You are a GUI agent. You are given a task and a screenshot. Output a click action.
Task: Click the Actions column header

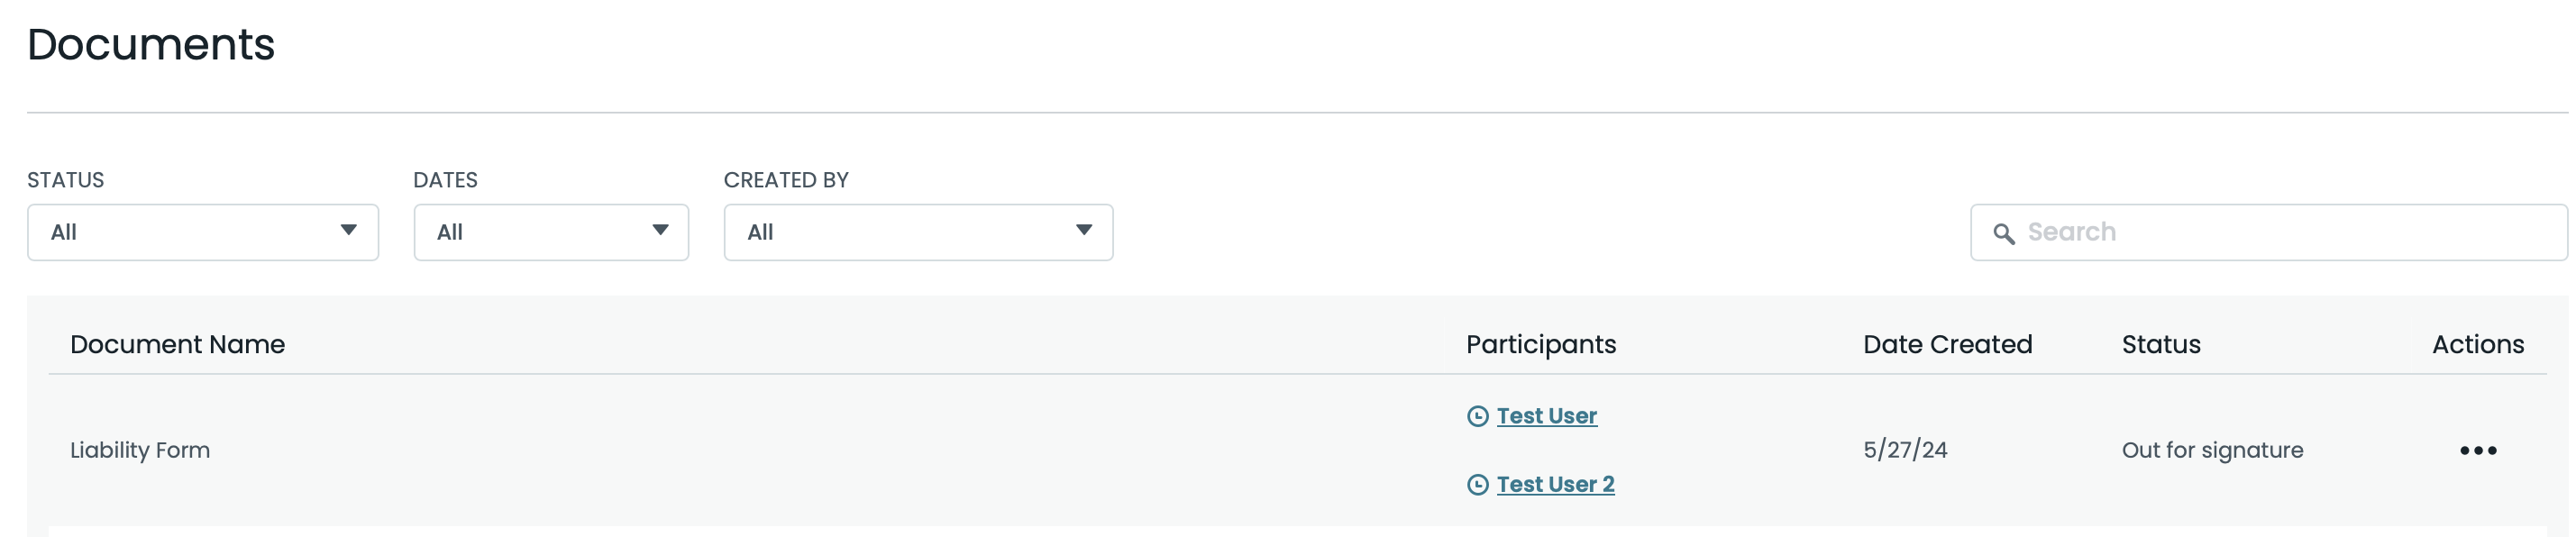tap(2477, 345)
